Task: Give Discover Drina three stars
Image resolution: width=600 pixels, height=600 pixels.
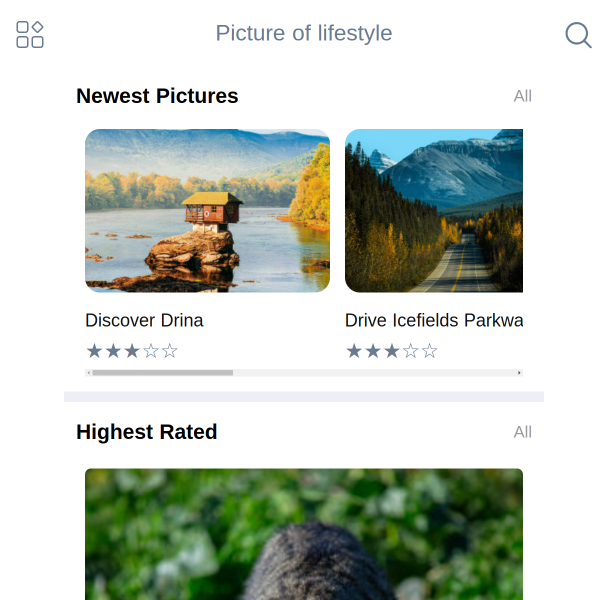Action: click(132, 351)
